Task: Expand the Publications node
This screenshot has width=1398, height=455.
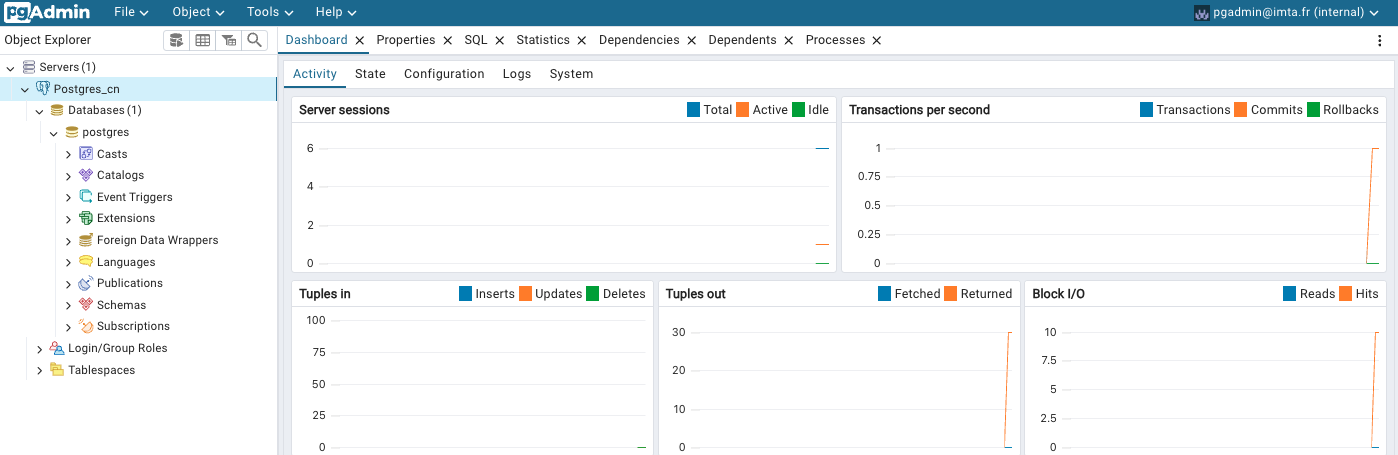Action: point(69,283)
